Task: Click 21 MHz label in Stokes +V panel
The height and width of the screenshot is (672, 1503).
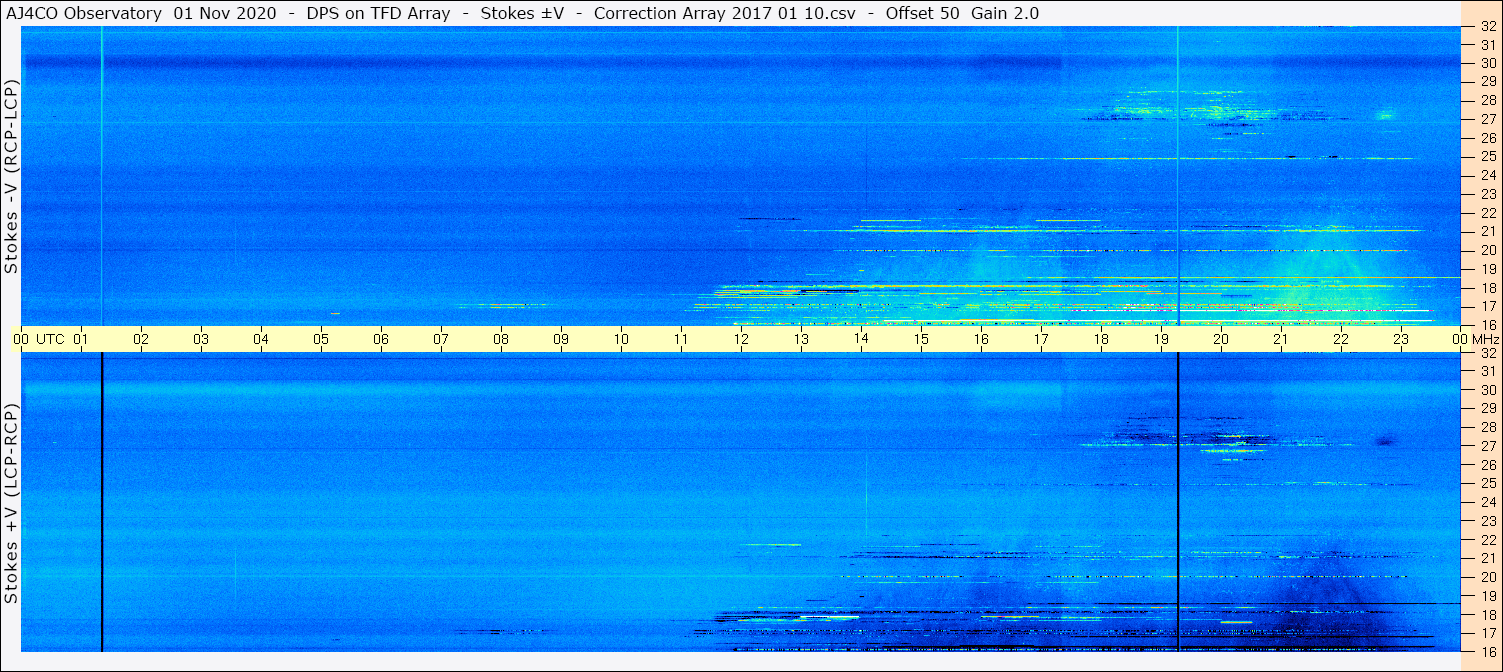Action: tap(1488, 558)
